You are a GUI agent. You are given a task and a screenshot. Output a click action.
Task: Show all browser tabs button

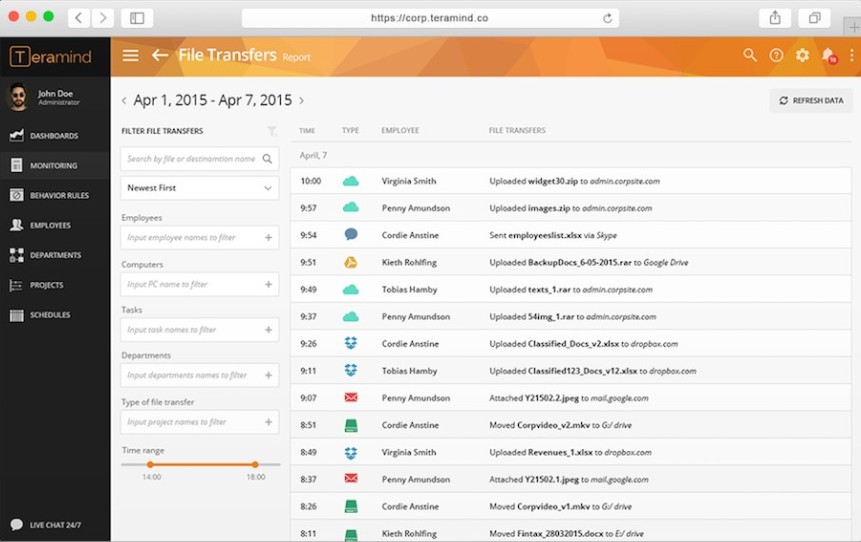815,18
